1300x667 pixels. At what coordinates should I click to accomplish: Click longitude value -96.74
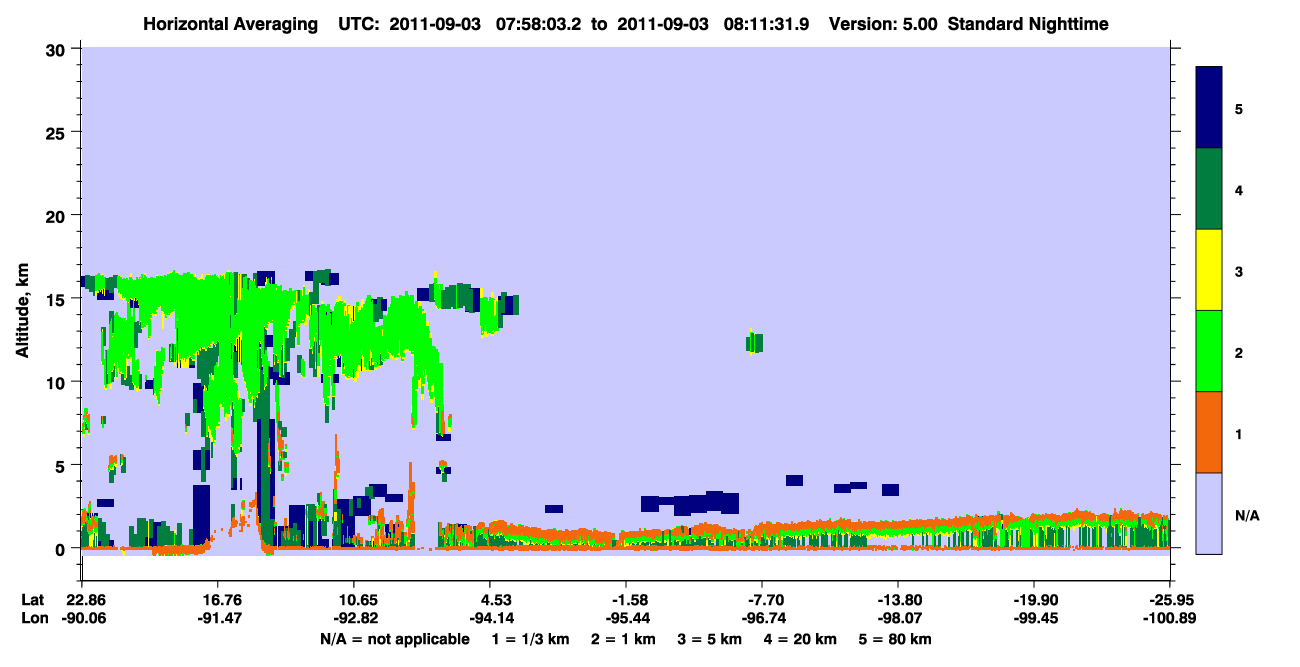point(762,618)
